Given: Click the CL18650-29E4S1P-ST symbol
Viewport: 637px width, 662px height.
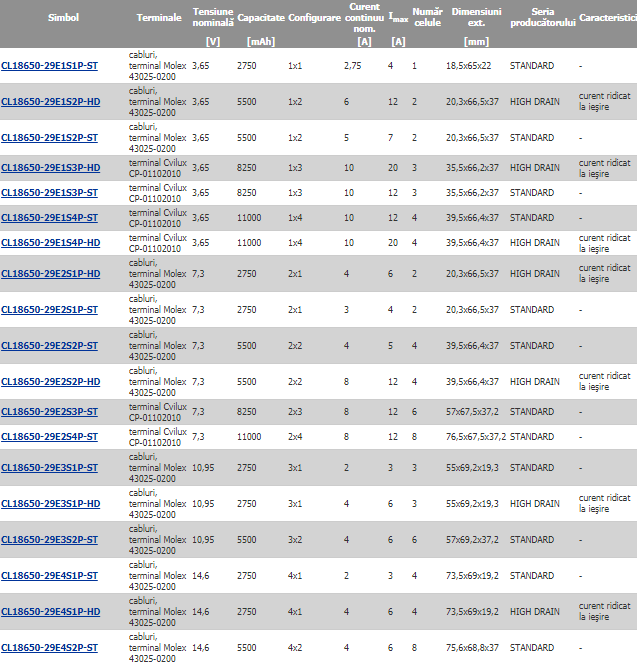Looking at the screenshot, I should pyautogui.click(x=49, y=575).
